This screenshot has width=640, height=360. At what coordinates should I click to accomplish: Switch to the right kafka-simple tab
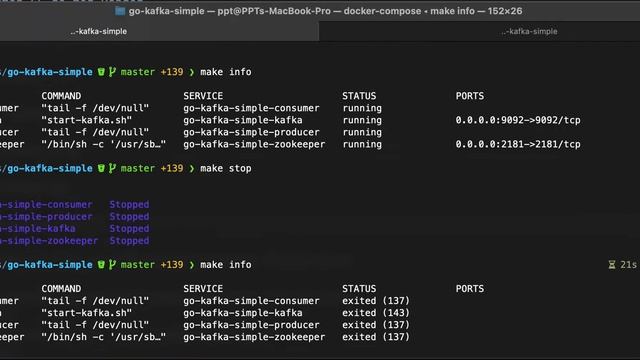(529, 31)
